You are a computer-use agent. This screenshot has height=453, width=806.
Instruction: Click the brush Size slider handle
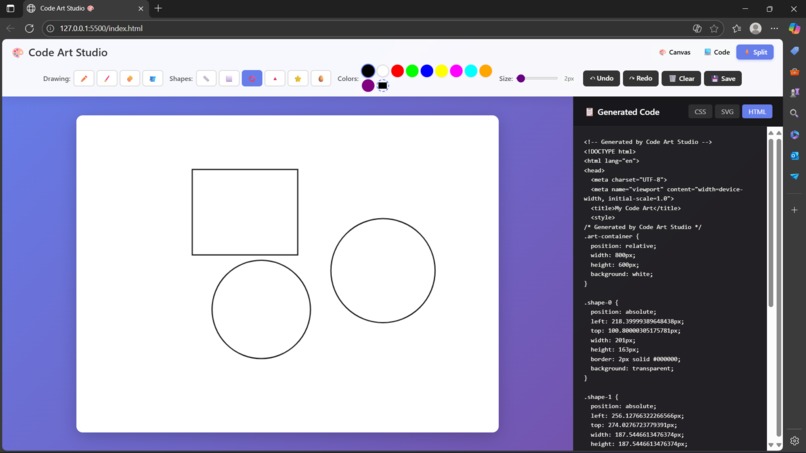coord(521,79)
